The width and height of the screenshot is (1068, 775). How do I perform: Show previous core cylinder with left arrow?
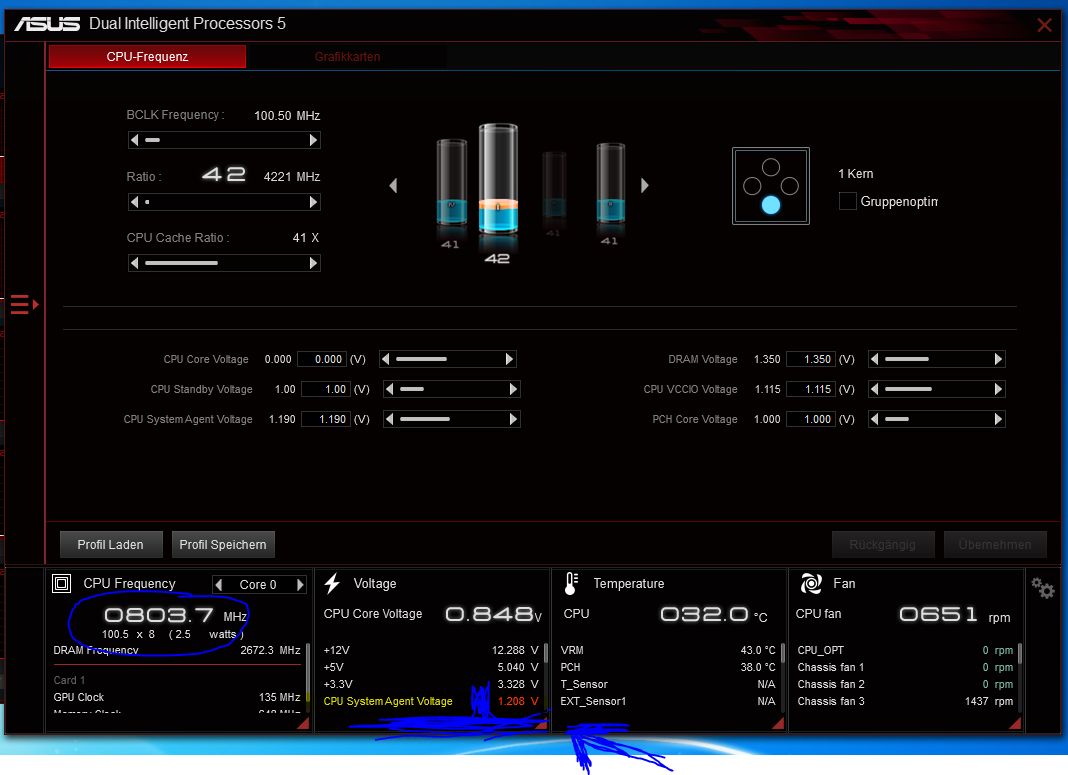(393, 185)
